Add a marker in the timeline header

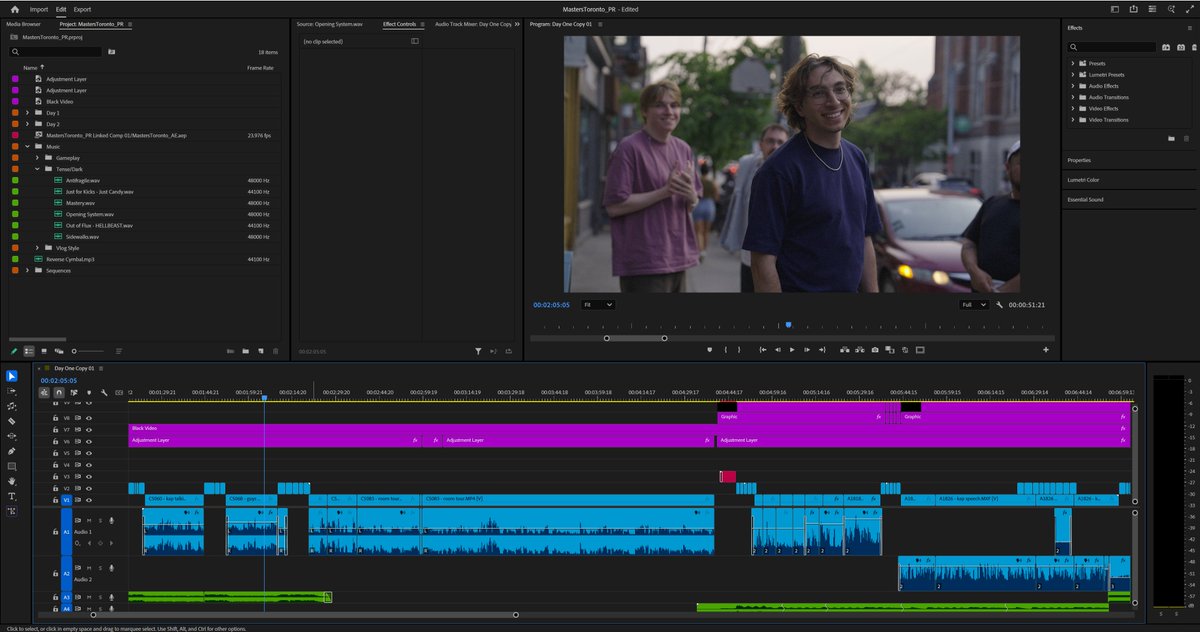[89, 393]
